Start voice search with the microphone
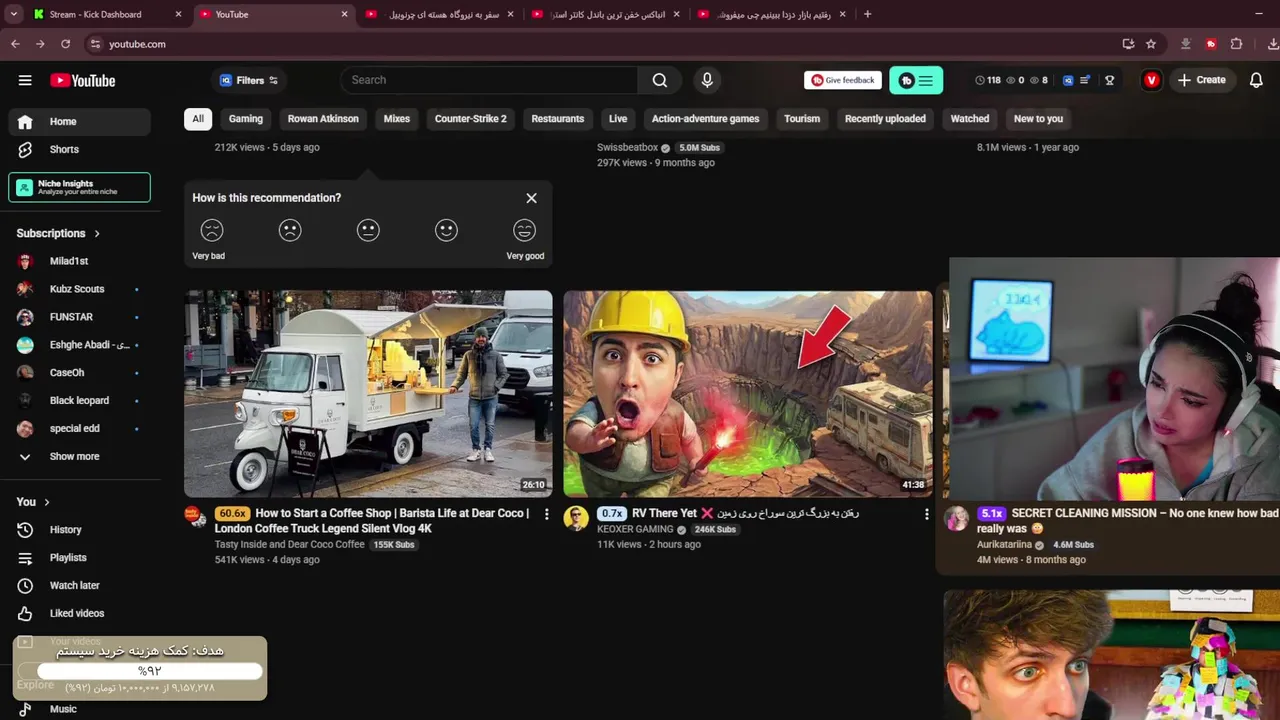The image size is (1280, 720). tap(707, 80)
